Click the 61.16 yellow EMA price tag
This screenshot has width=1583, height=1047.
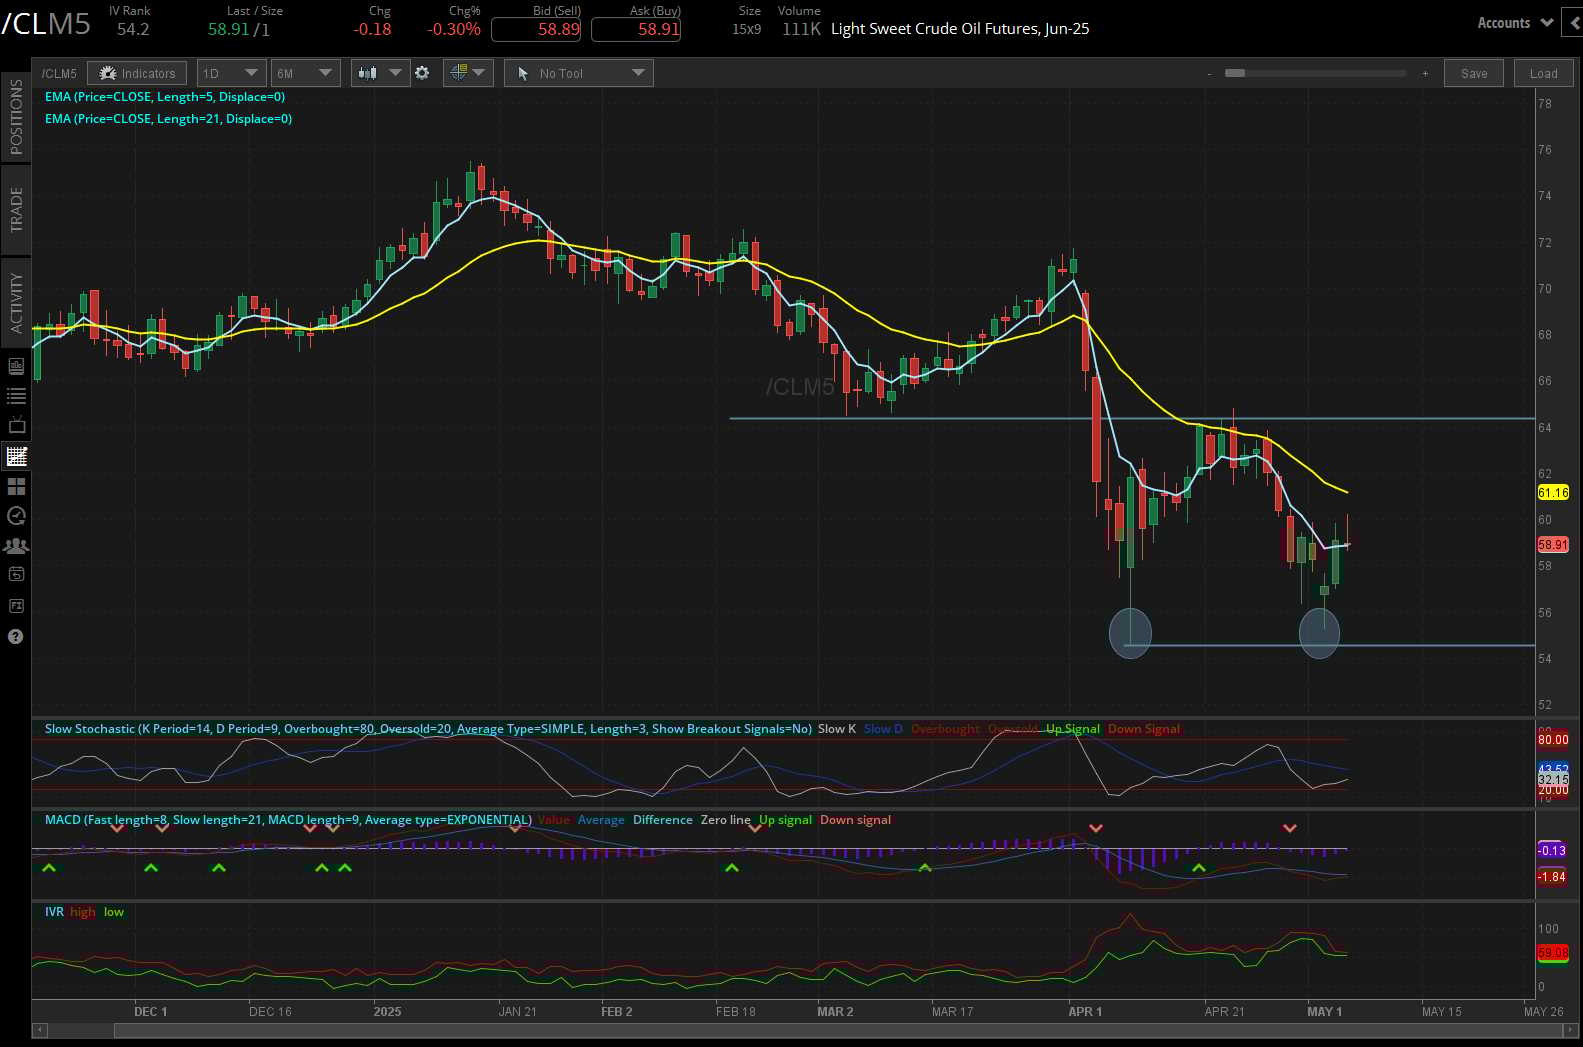click(1553, 492)
